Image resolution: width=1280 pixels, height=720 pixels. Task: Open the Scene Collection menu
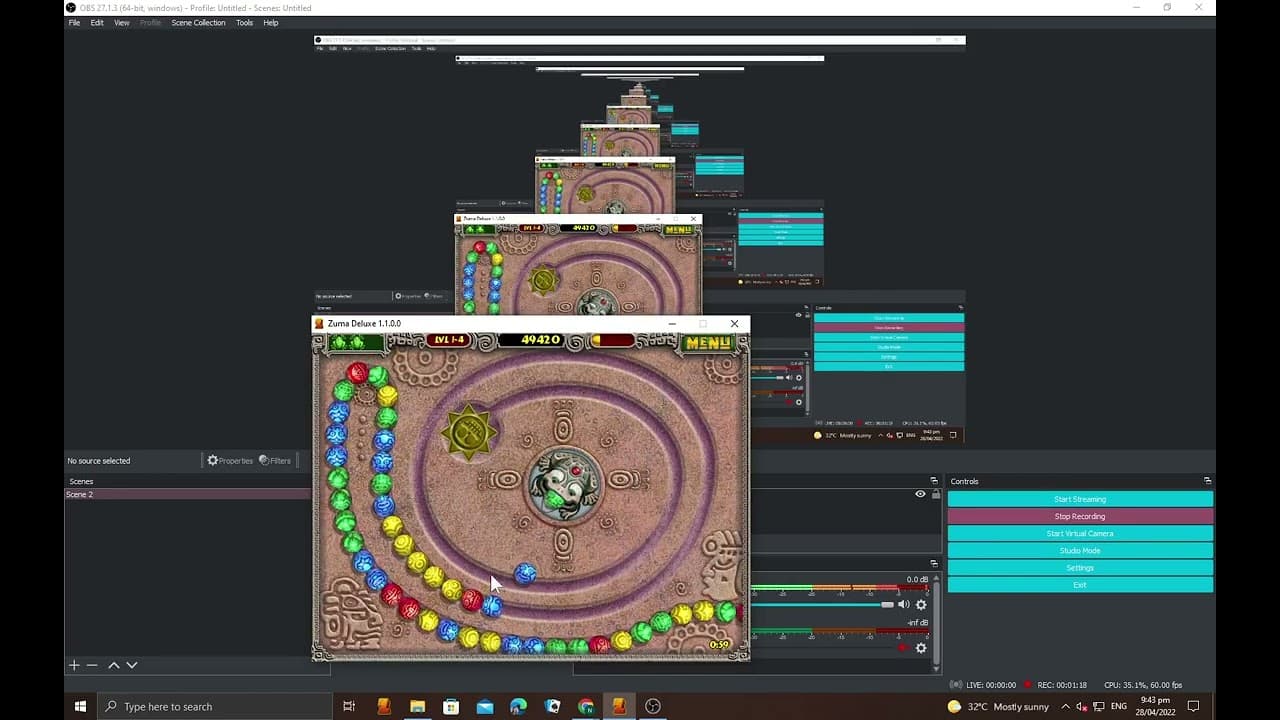point(198,23)
